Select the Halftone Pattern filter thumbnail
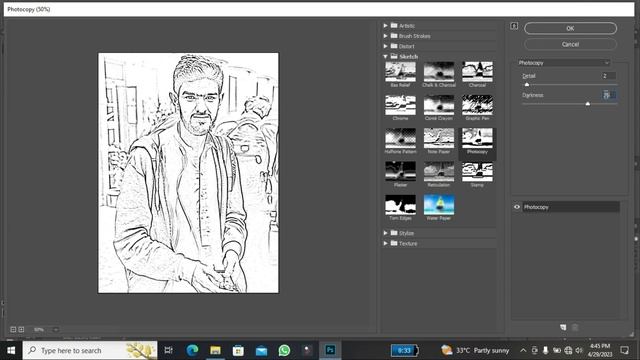The image size is (640, 360). pos(400,138)
